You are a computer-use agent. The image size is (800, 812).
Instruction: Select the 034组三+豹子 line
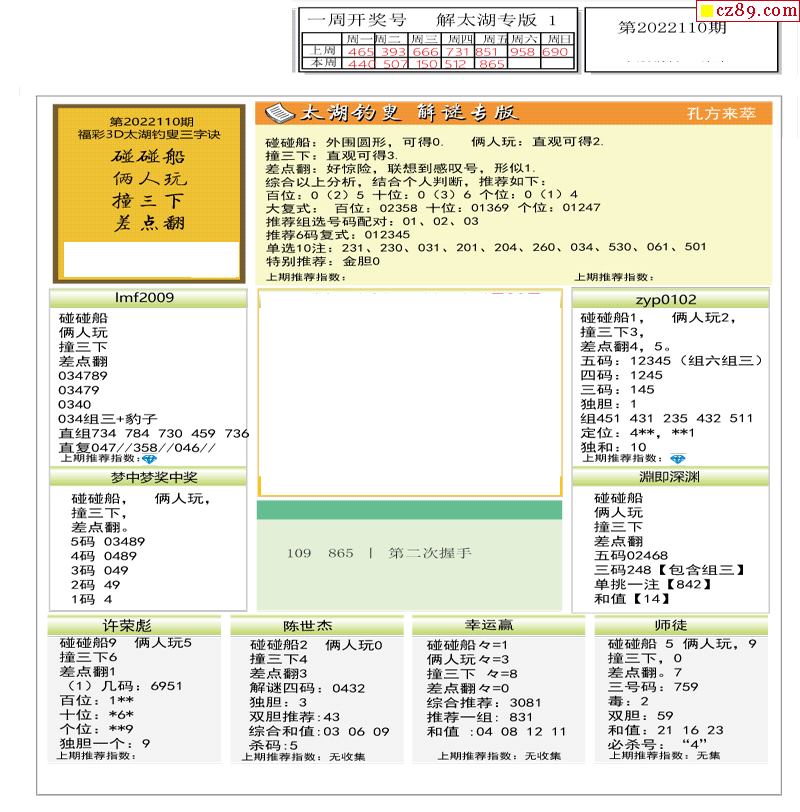(x=108, y=418)
